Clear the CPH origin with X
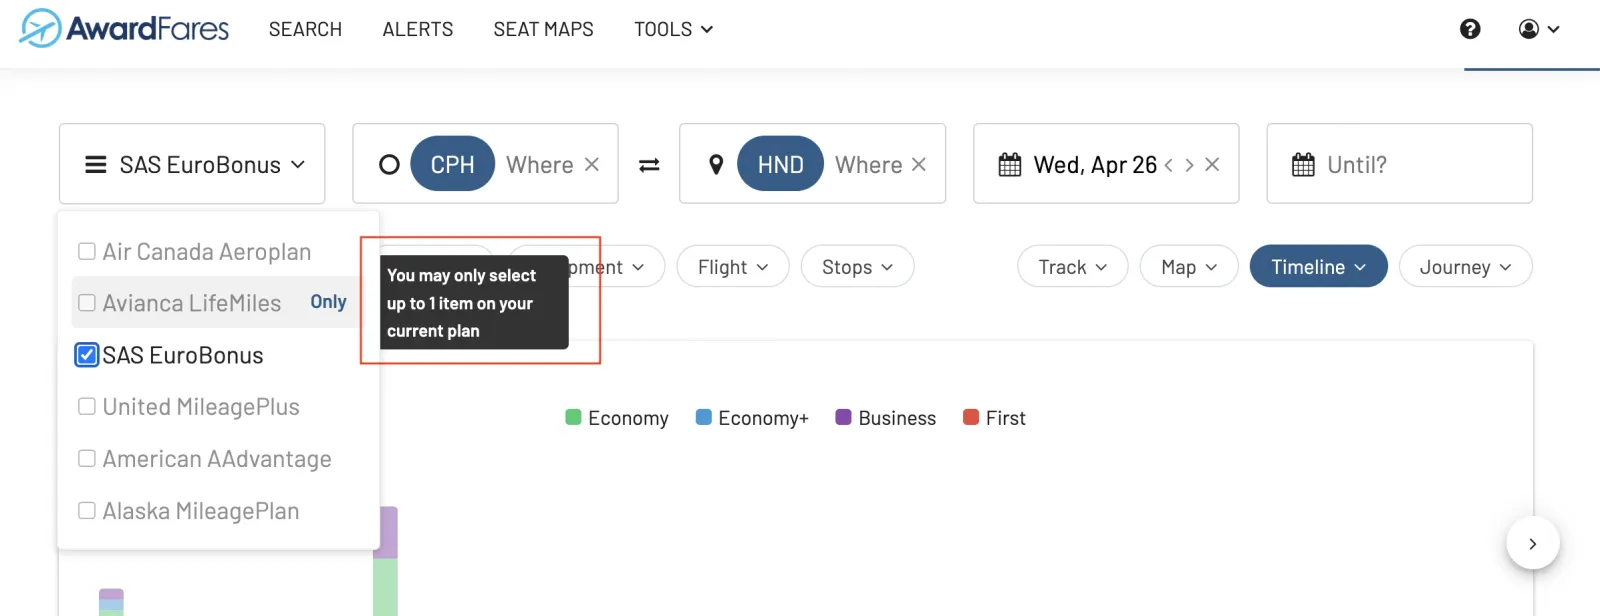The height and width of the screenshot is (616, 1600). click(x=592, y=164)
